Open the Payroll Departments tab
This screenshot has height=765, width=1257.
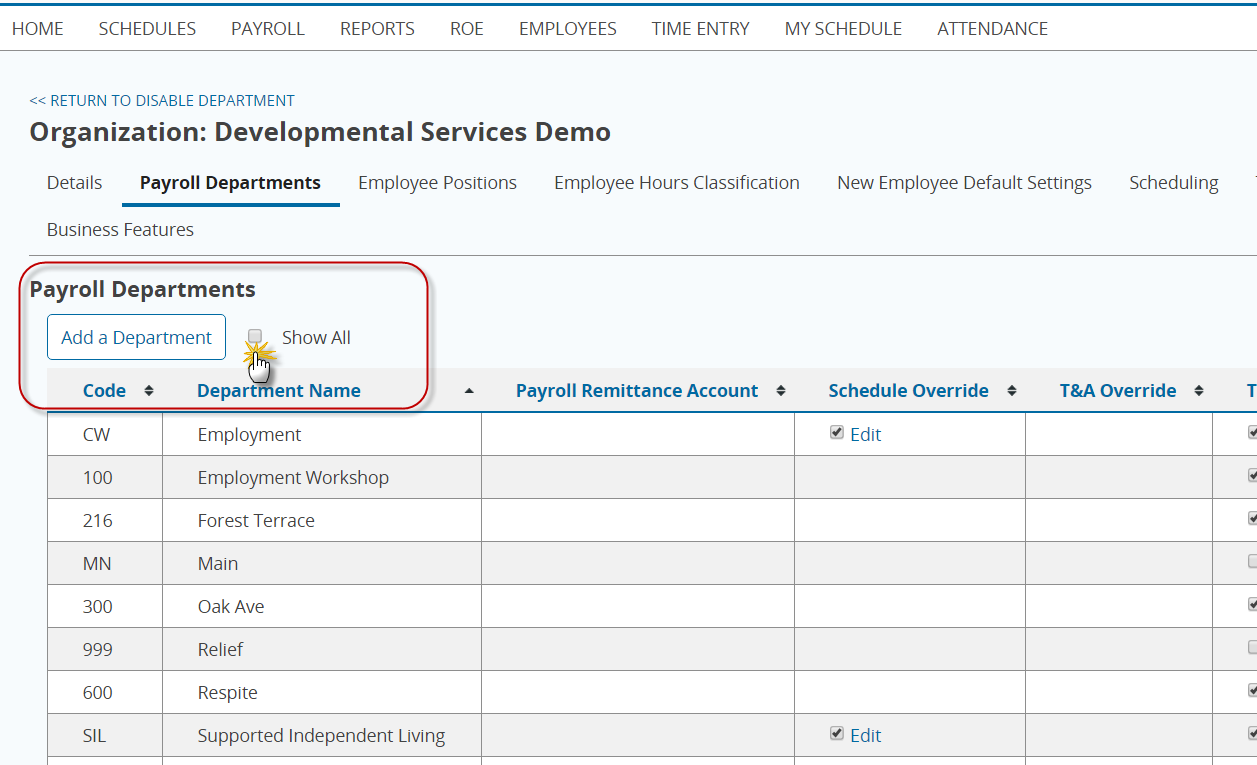pyautogui.click(x=230, y=183)
